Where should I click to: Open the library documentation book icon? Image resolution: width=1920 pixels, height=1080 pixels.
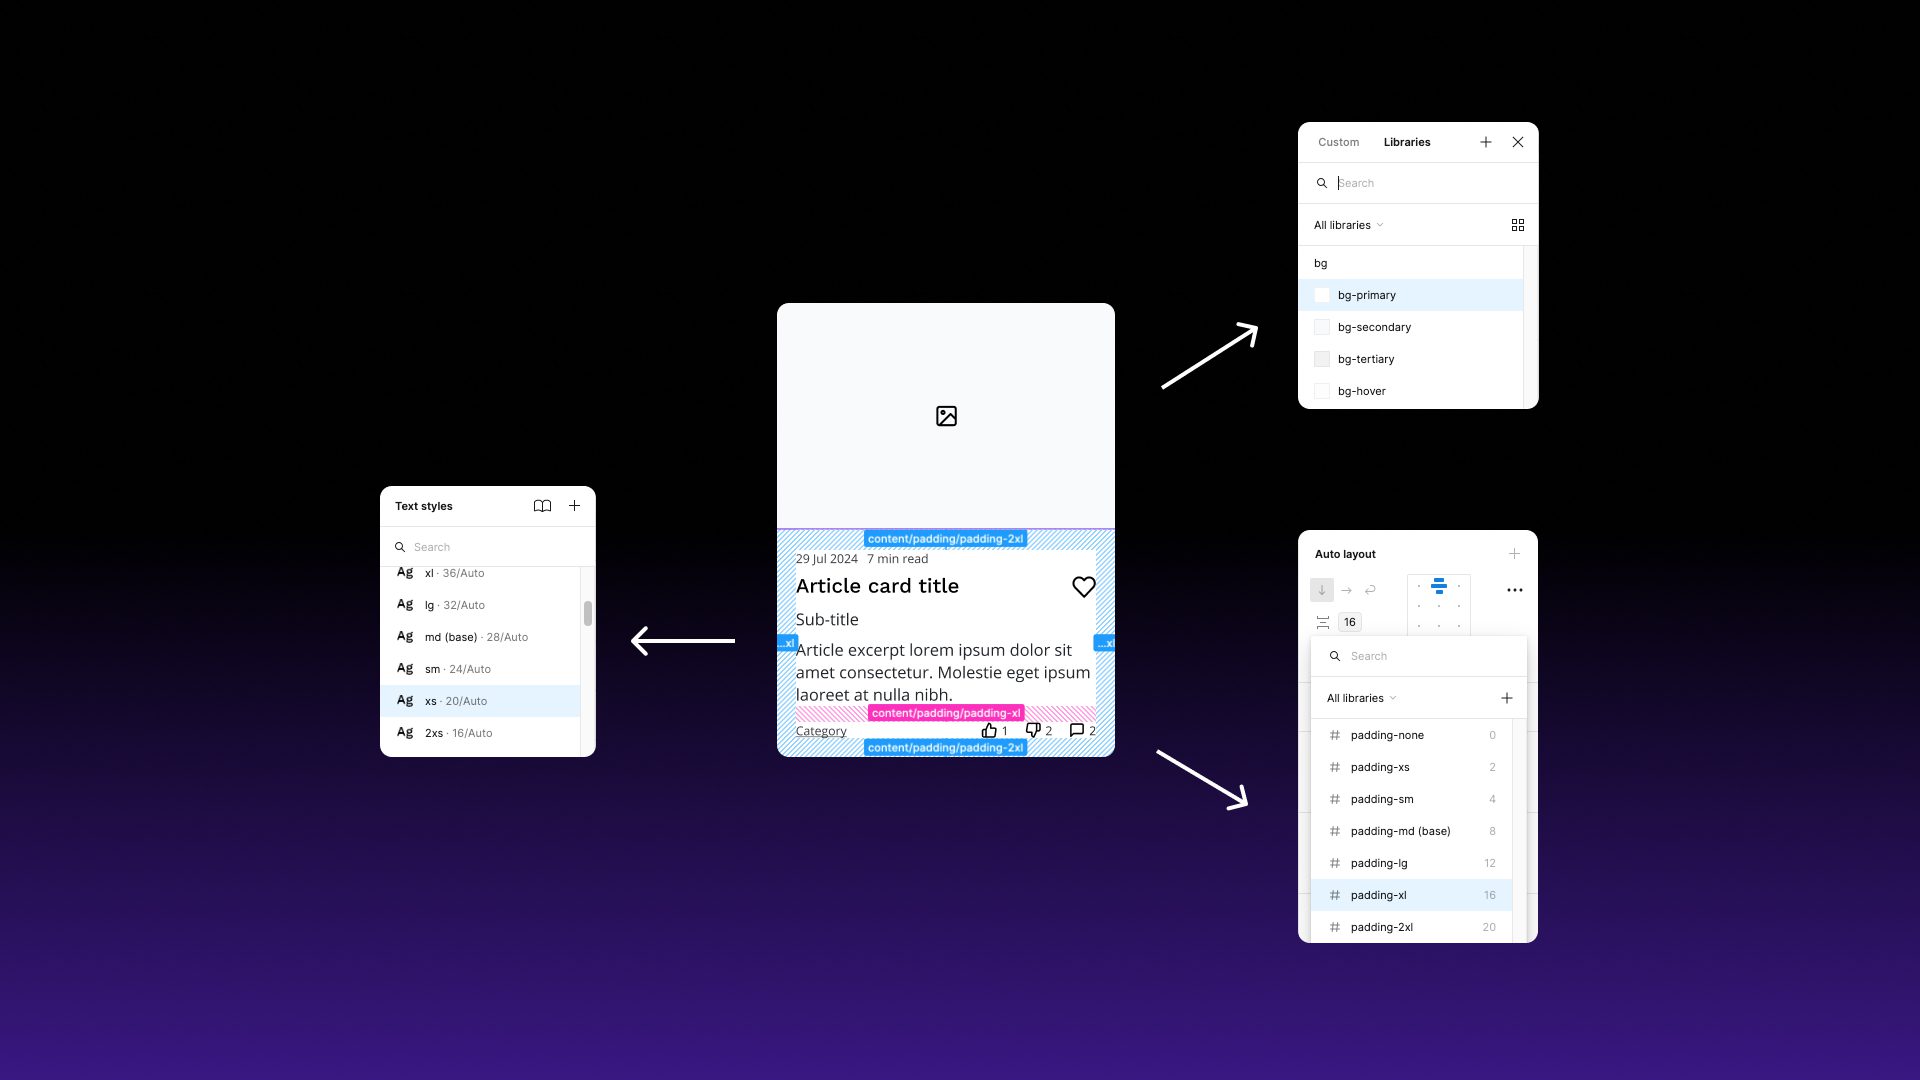click(x=542, y=506)
